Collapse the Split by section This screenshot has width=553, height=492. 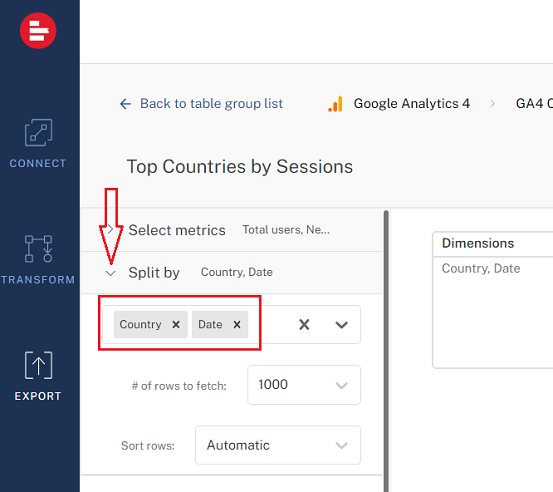coord(110,273)
